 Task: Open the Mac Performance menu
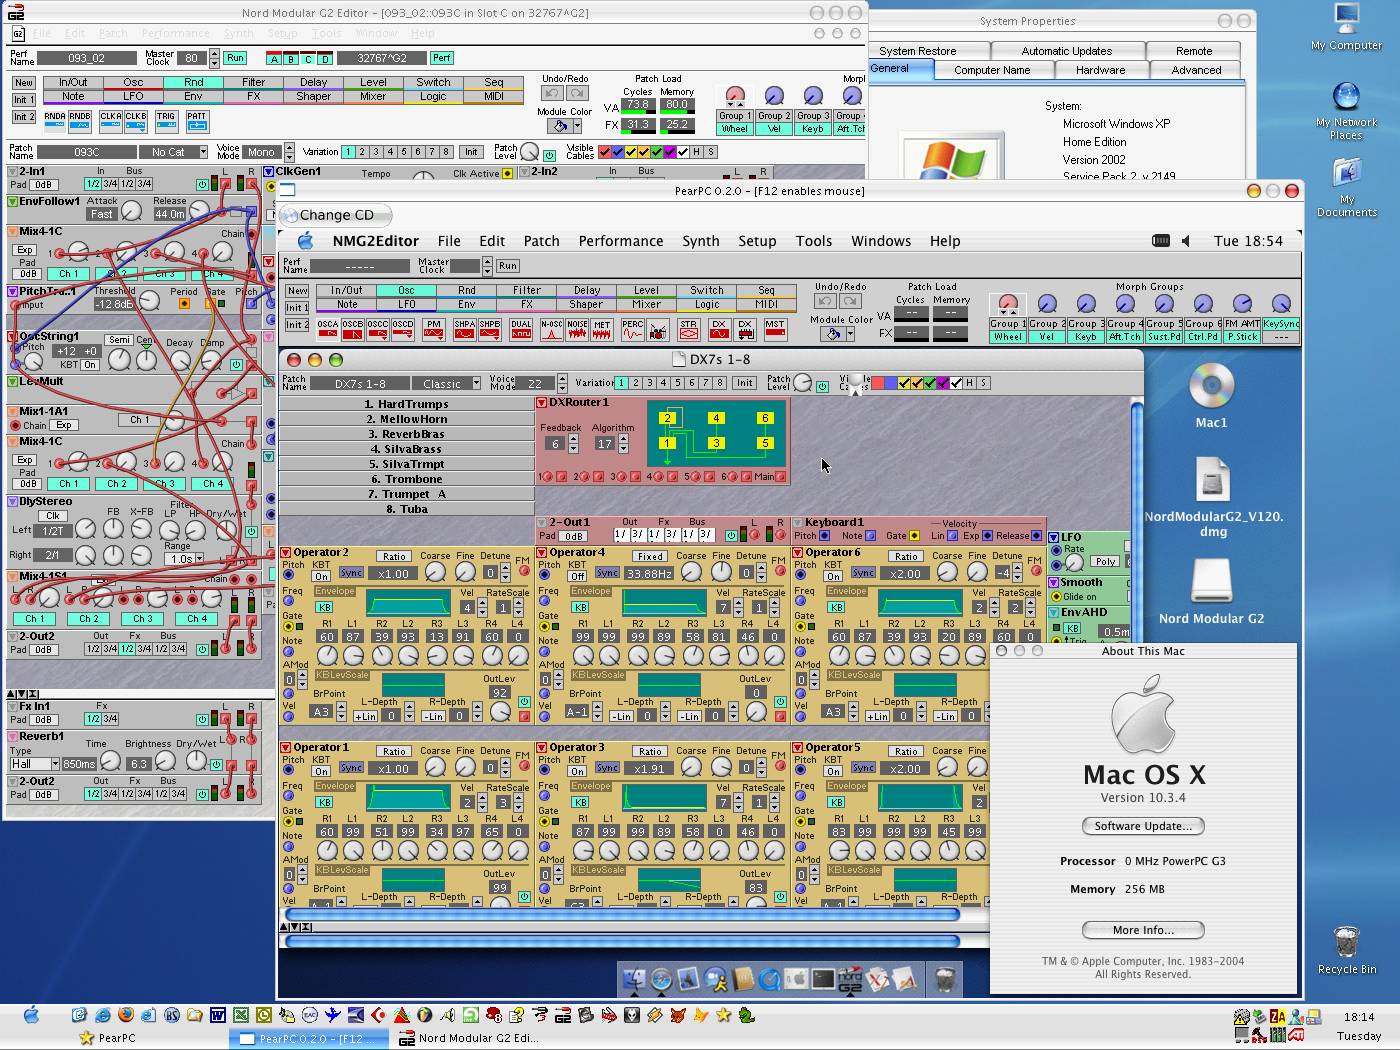[x=621, y=241]
